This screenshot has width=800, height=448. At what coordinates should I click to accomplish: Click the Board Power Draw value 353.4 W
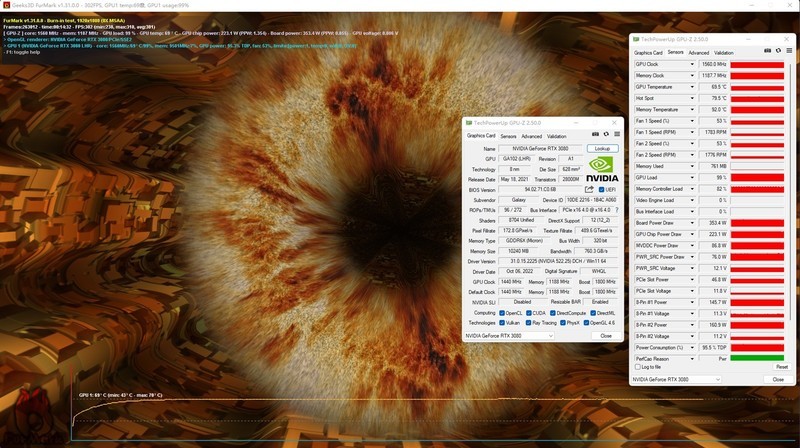click(x=713, y=223)
